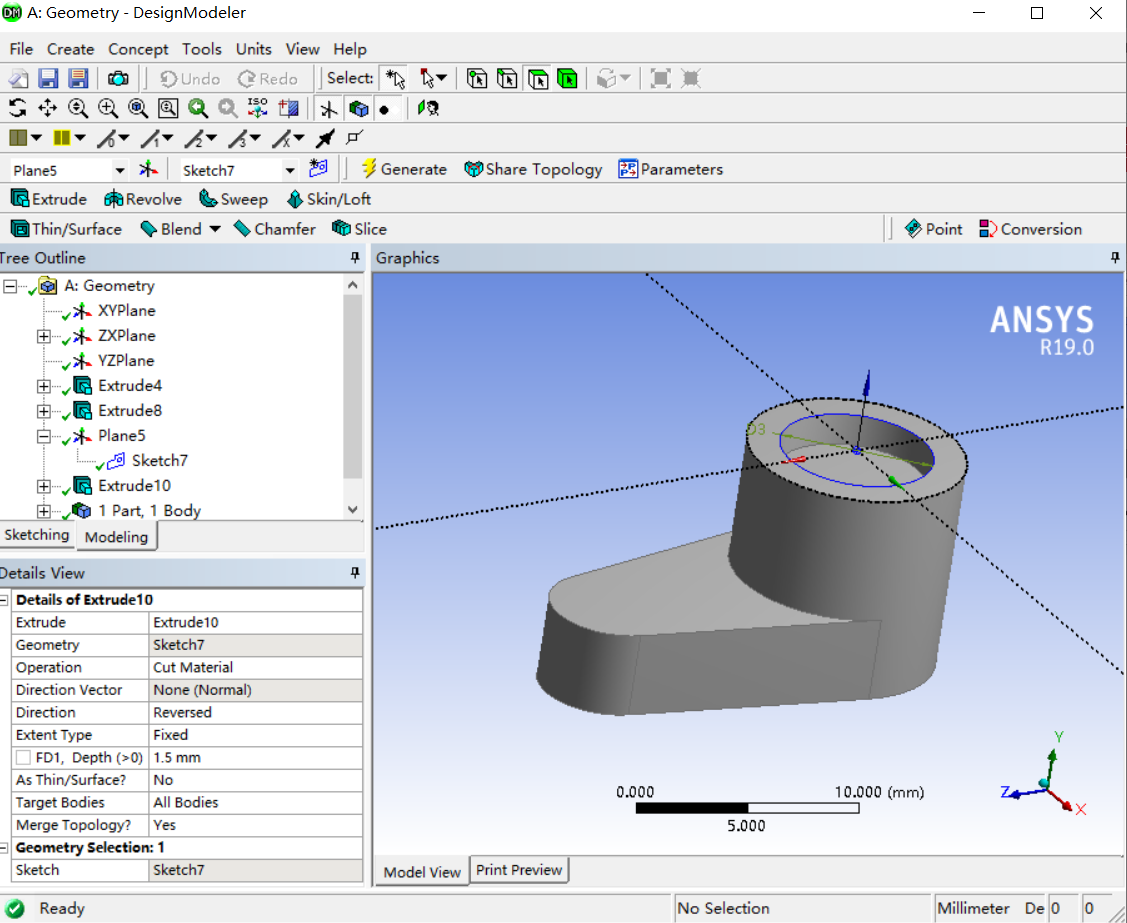Open the Sketch7 active sketch dropdown
This screenshot has width=1127, height=923.
(290, 170)
